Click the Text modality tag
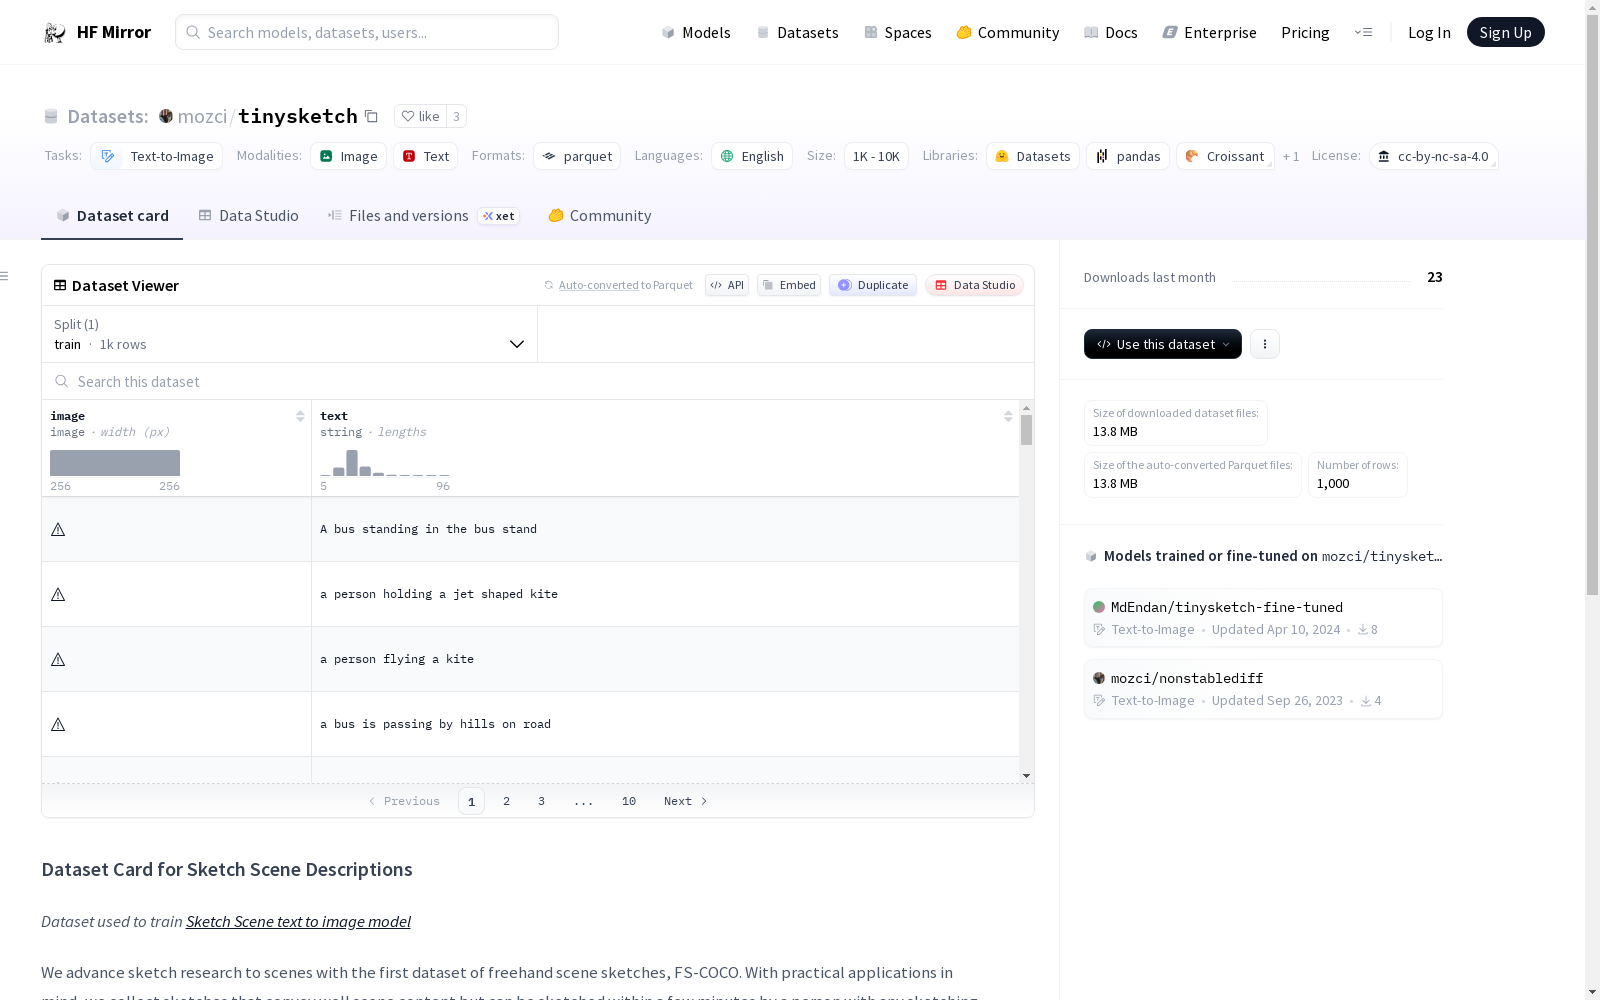The width and height of the screenshot is (1600, 1000). coord(425,156)
